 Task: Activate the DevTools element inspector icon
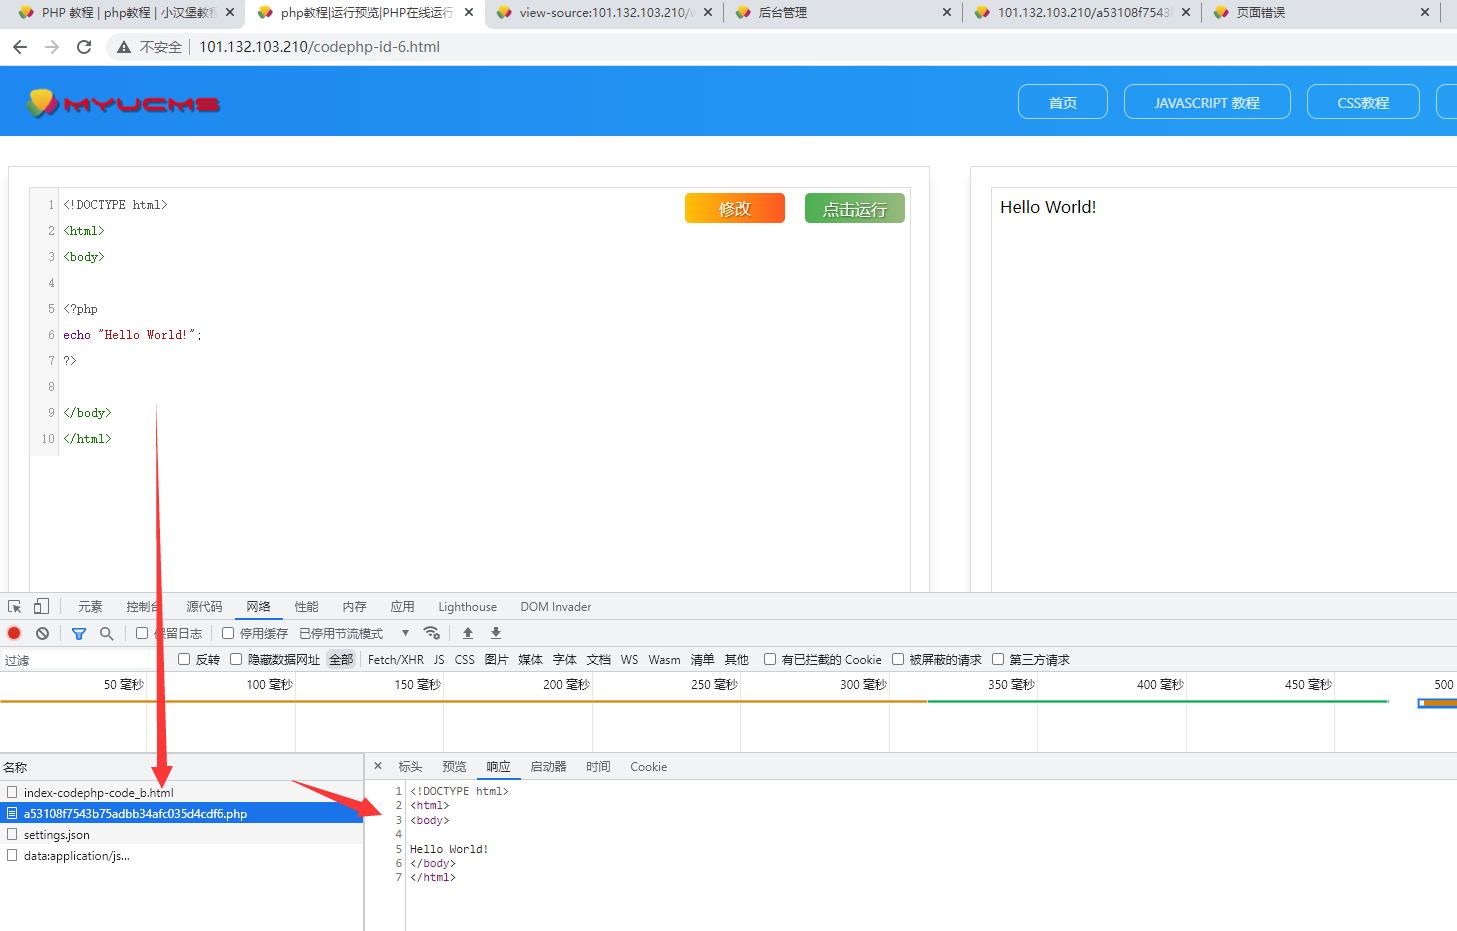click(x=15, y=606)
